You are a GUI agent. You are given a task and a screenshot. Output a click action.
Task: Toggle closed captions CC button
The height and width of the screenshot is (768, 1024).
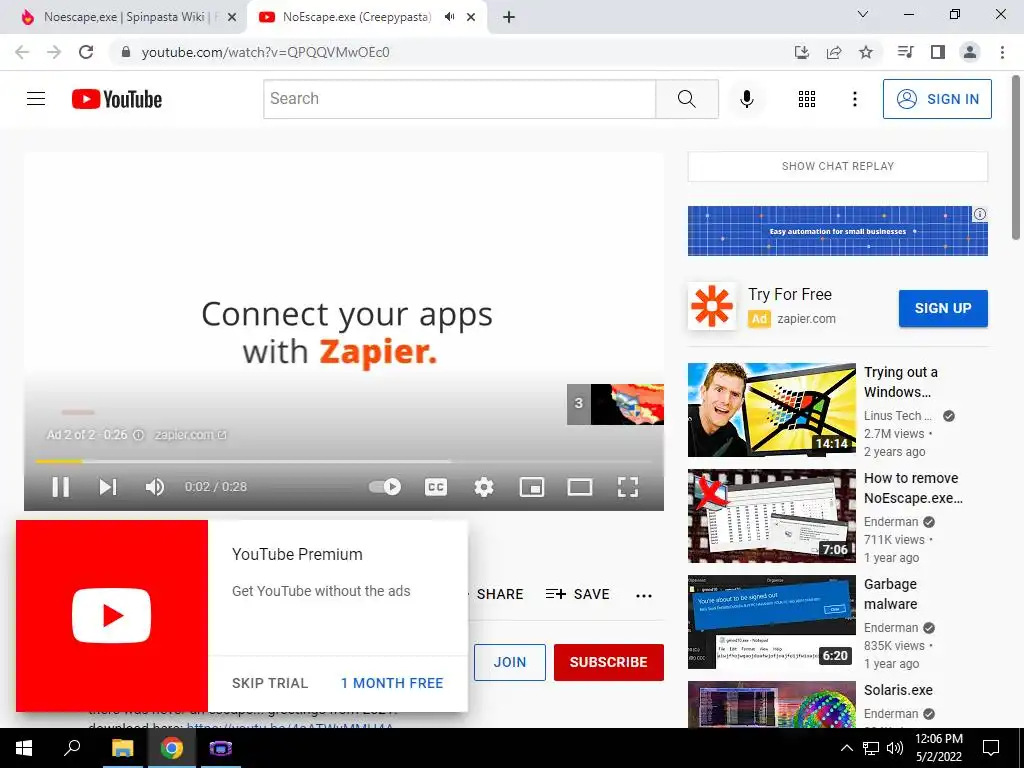point(436,487)
